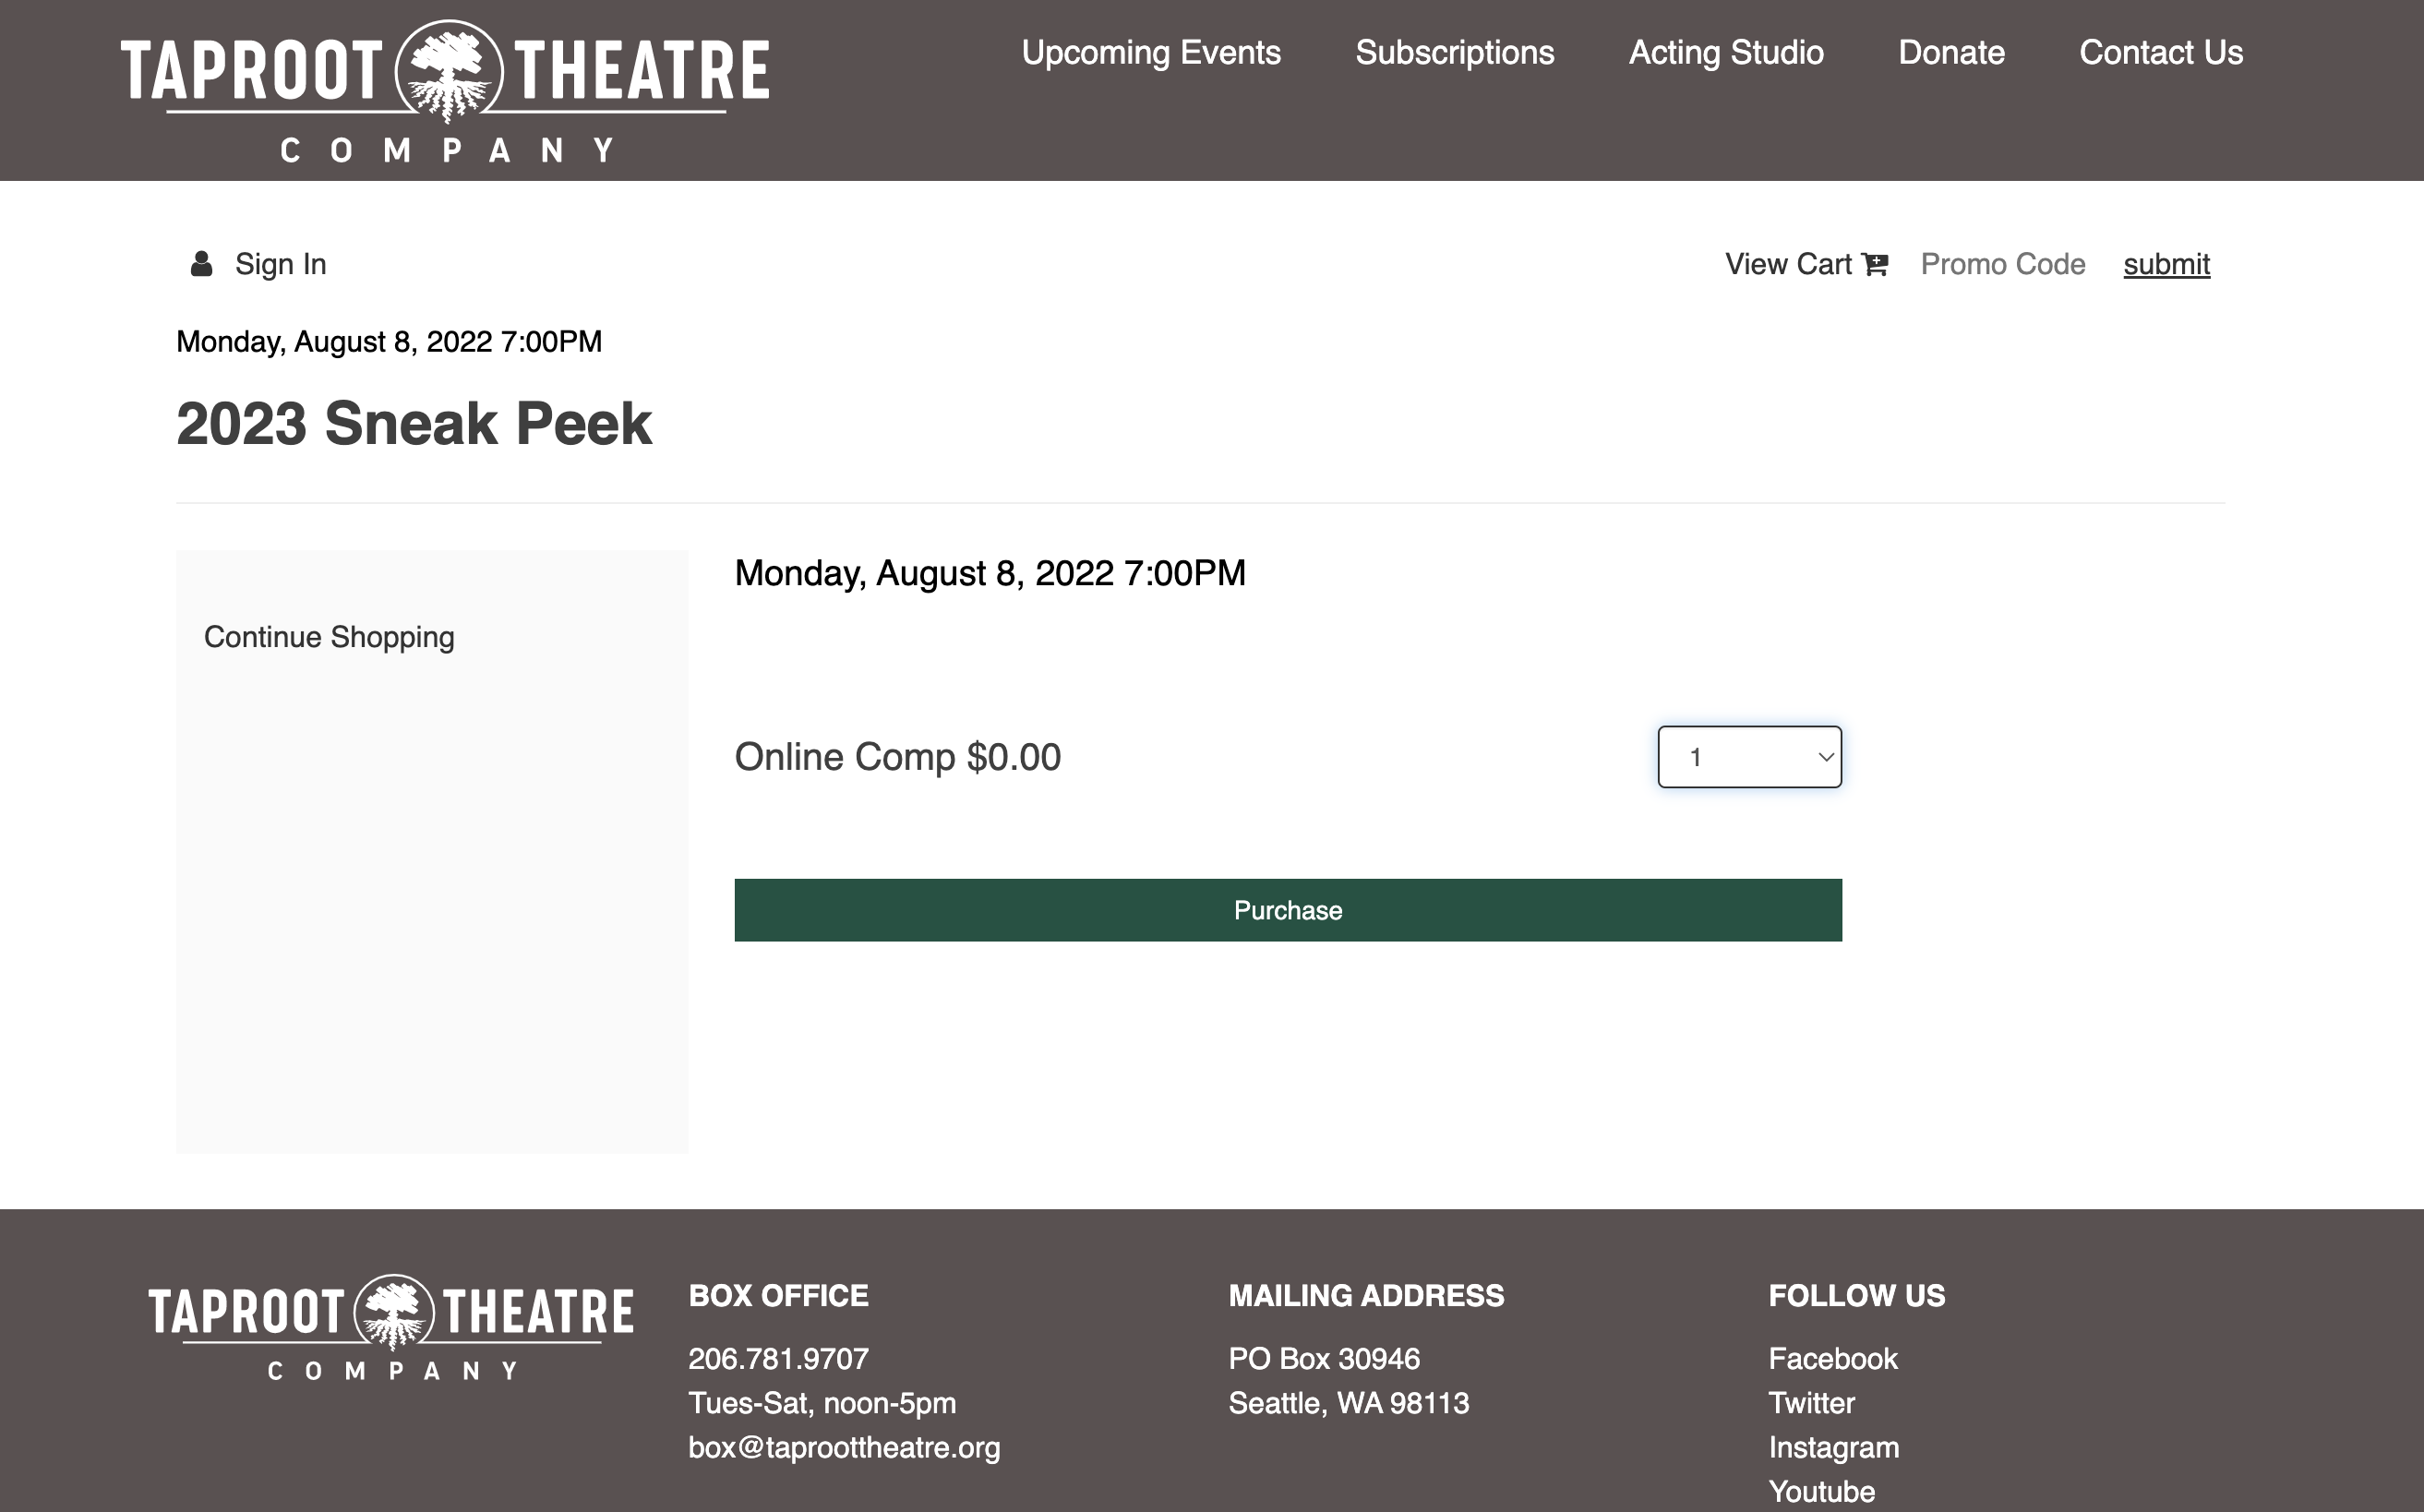Open the Facebook link in the footer
2424x1512 pixels.
1832,1358
